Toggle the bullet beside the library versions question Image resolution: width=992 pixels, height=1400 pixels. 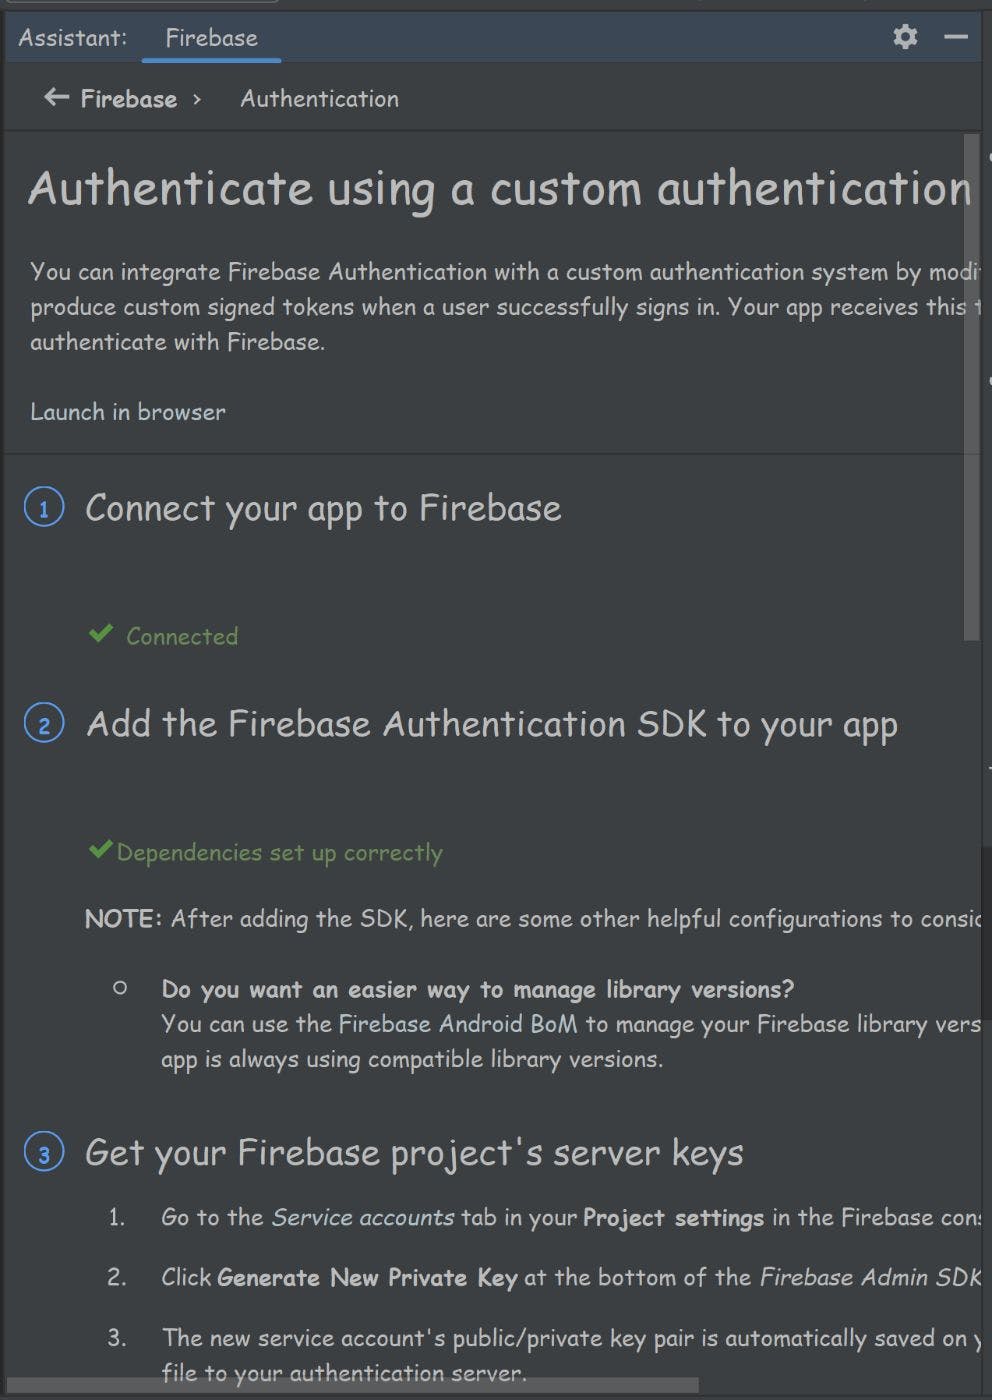point(121,989)
